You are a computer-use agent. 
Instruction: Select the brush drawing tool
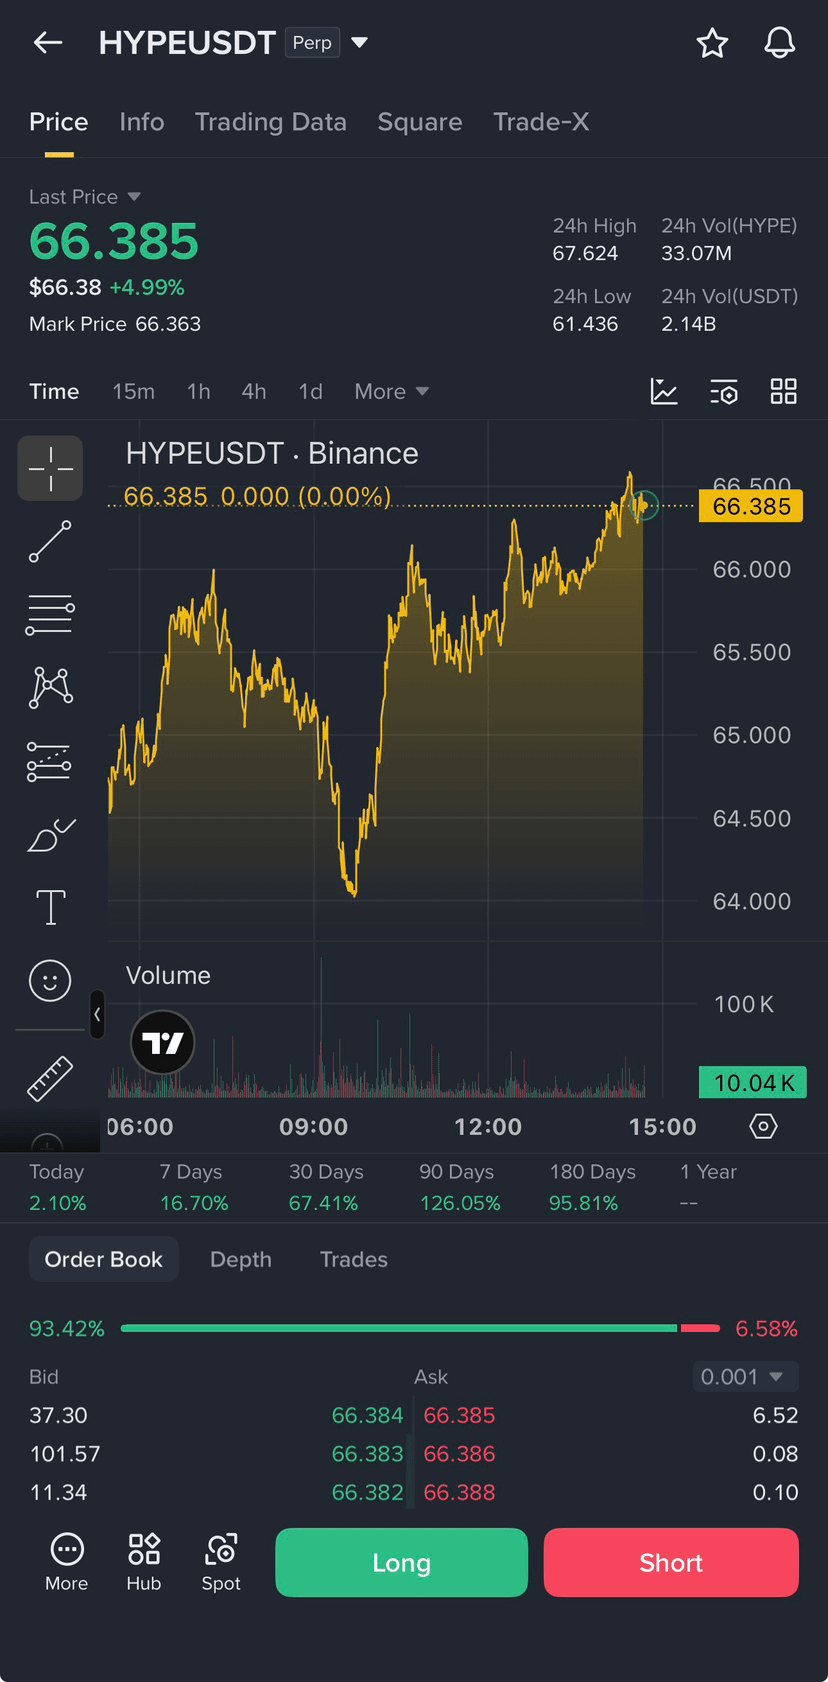coord(50,835)
